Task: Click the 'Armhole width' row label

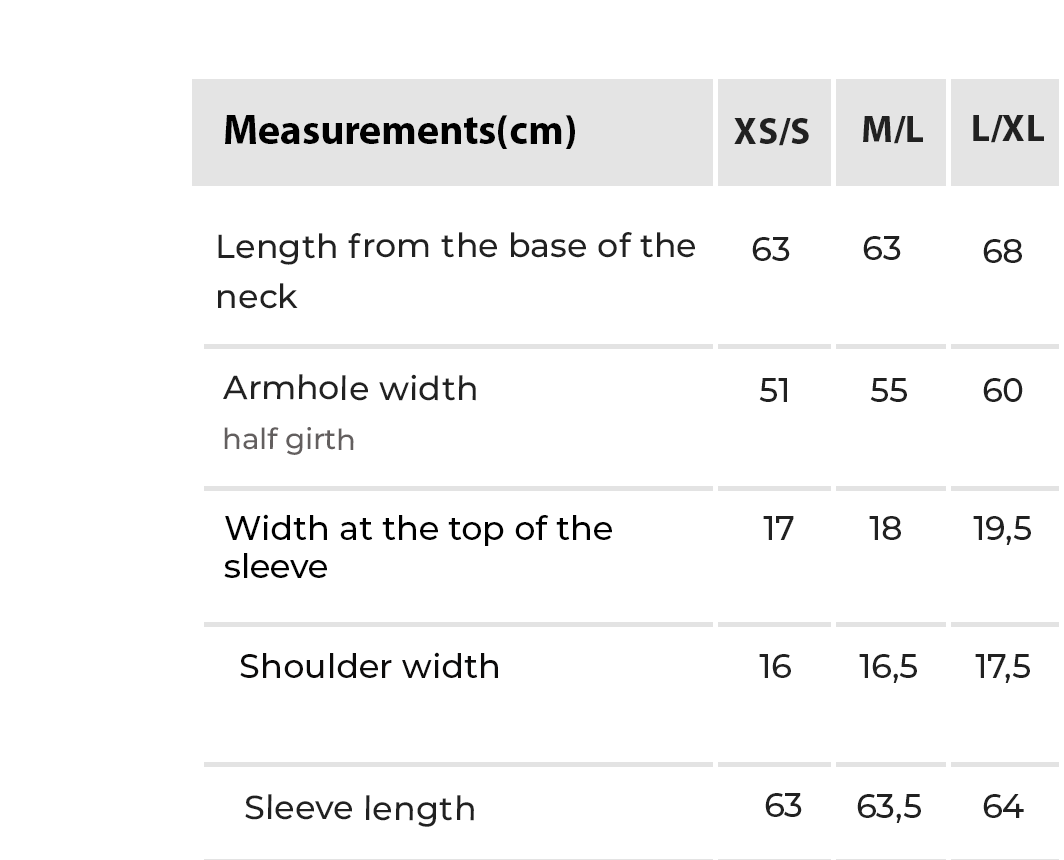Action: click(350, 388)
